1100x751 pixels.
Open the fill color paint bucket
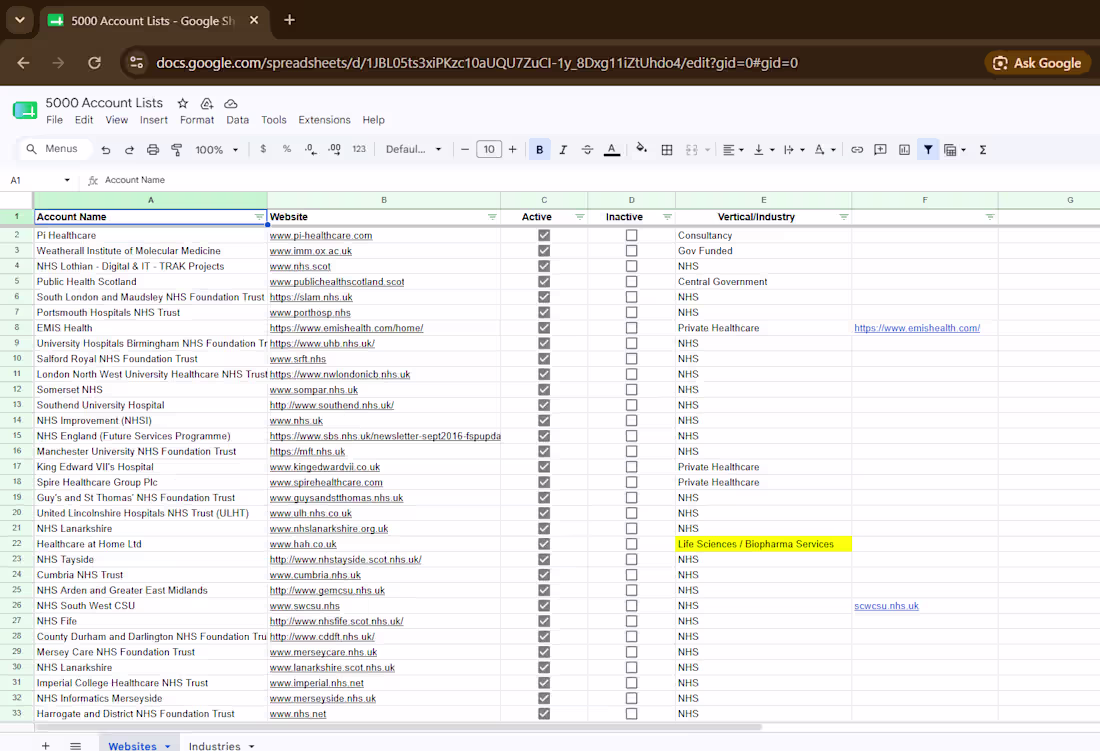pos(641,149)
